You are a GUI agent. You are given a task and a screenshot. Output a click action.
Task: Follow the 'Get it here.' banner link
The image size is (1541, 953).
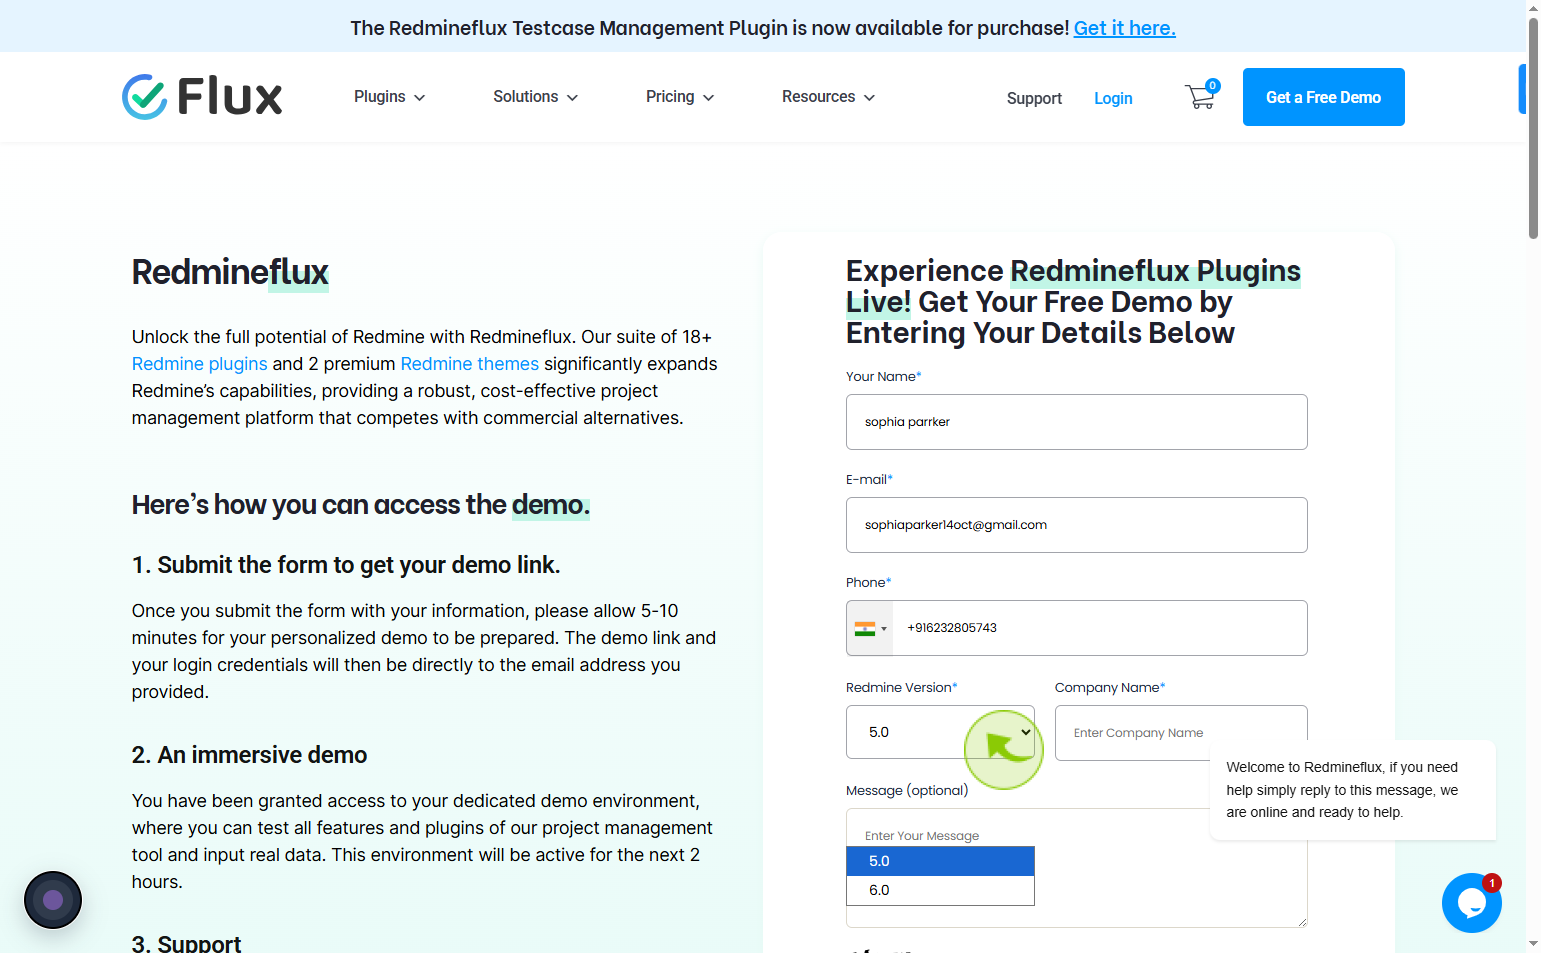click(1124, 28)
